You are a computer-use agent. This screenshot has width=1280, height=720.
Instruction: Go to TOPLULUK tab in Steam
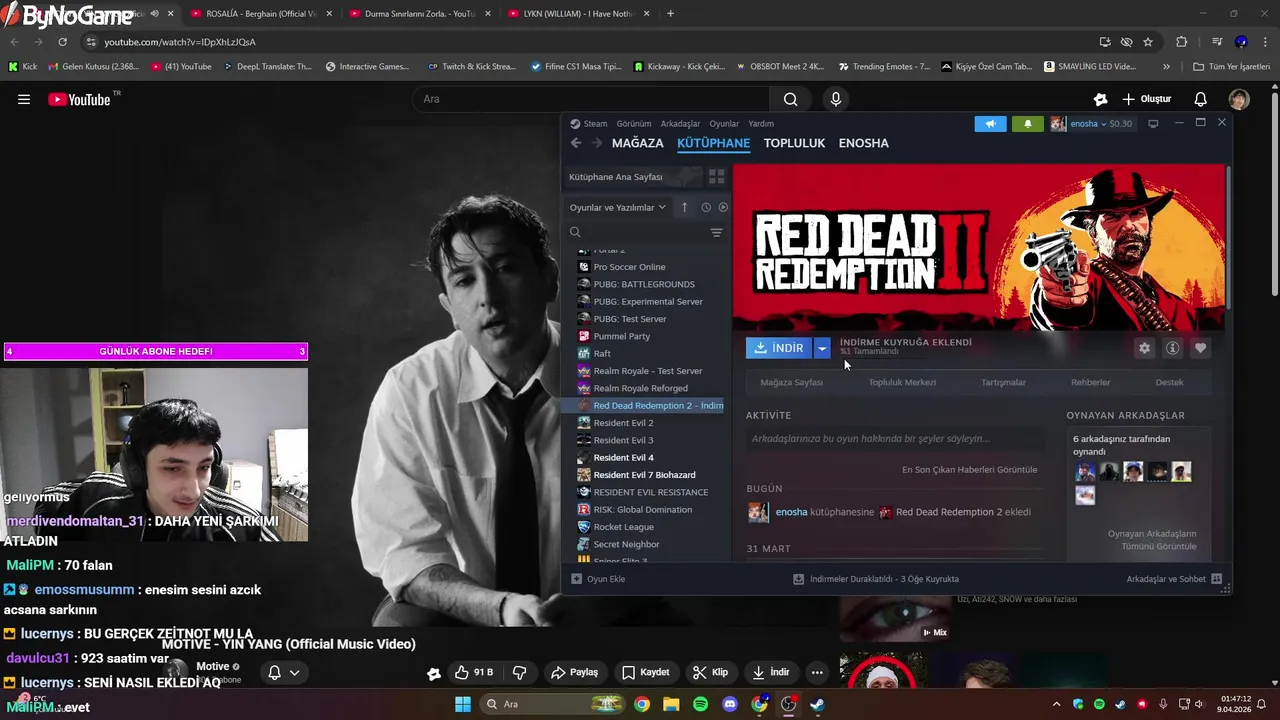pos(794,143)
